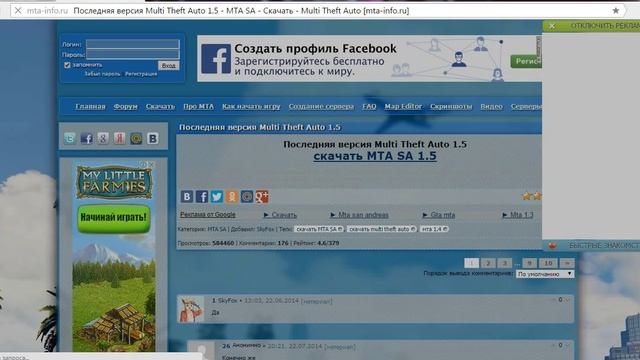Click the My Little Farmies logo

114,182
